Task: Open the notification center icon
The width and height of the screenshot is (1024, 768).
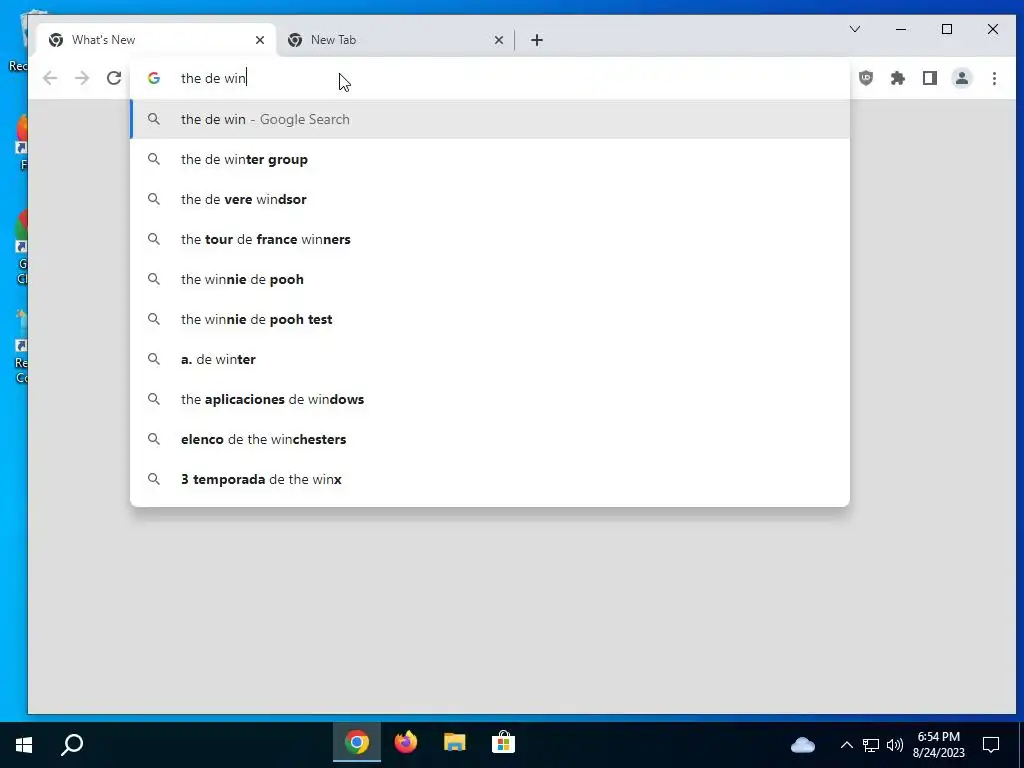Action: pyautogui.click(x=991, y=744)
